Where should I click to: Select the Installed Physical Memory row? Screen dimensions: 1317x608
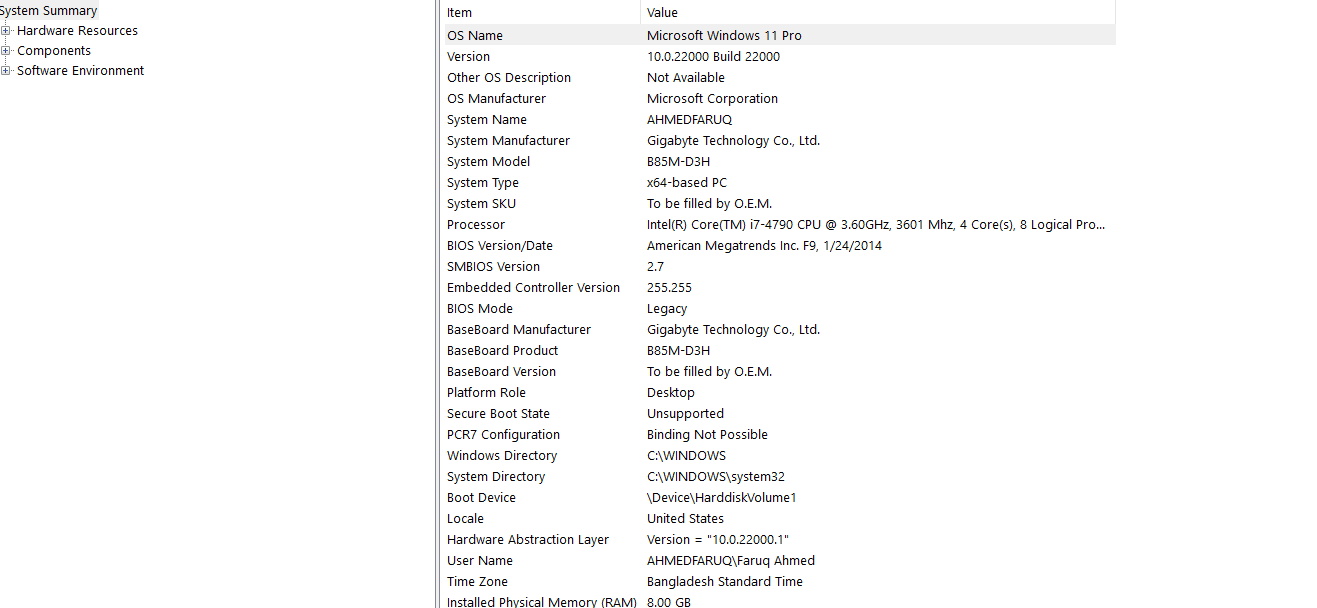[x=778, y=601]
